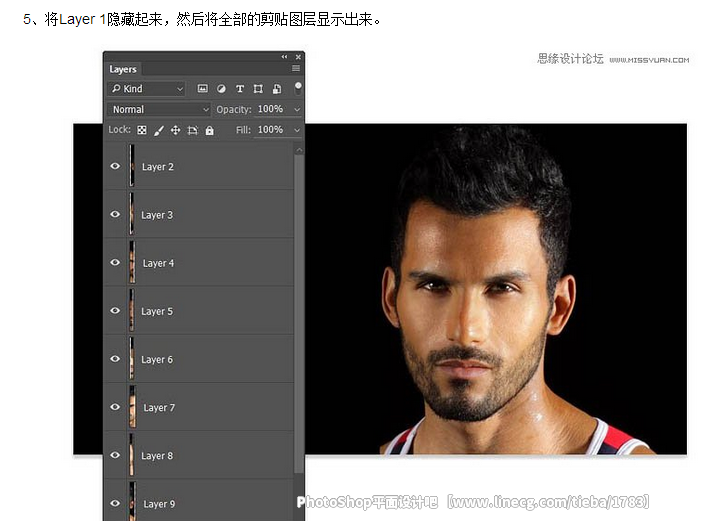Lock transparent pixels checkerboard icon
The width and height of the screenshot is (705, 521).
coord(142,130)
